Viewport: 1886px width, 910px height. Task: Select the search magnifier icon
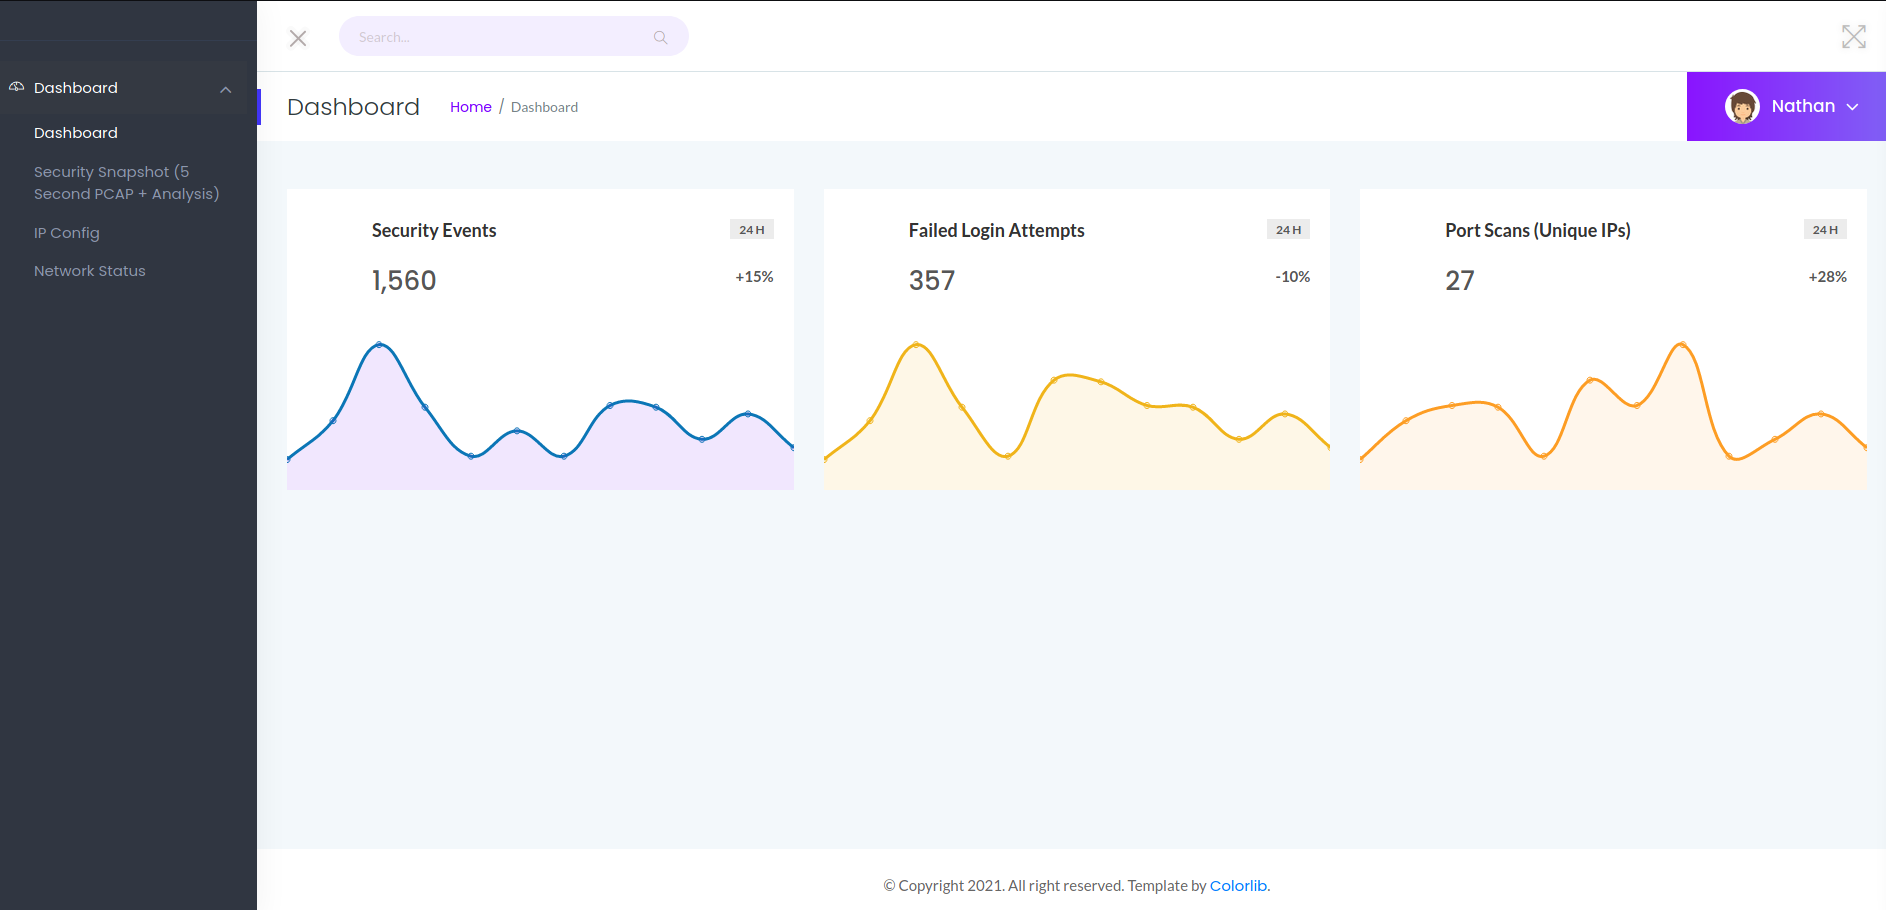tap(660, 37)
